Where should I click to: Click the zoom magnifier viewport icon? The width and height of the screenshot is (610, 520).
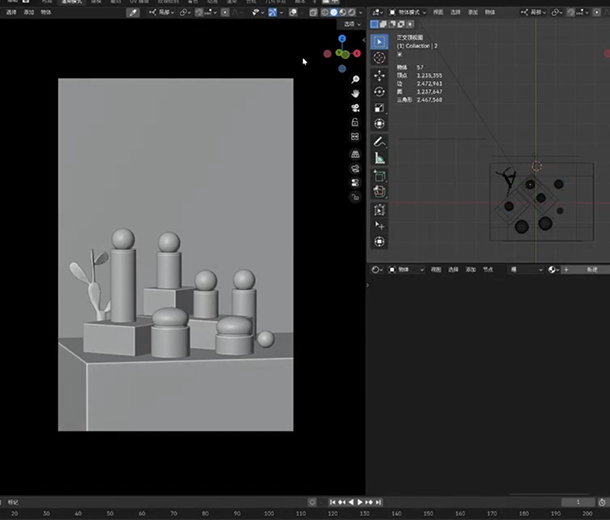356,79
